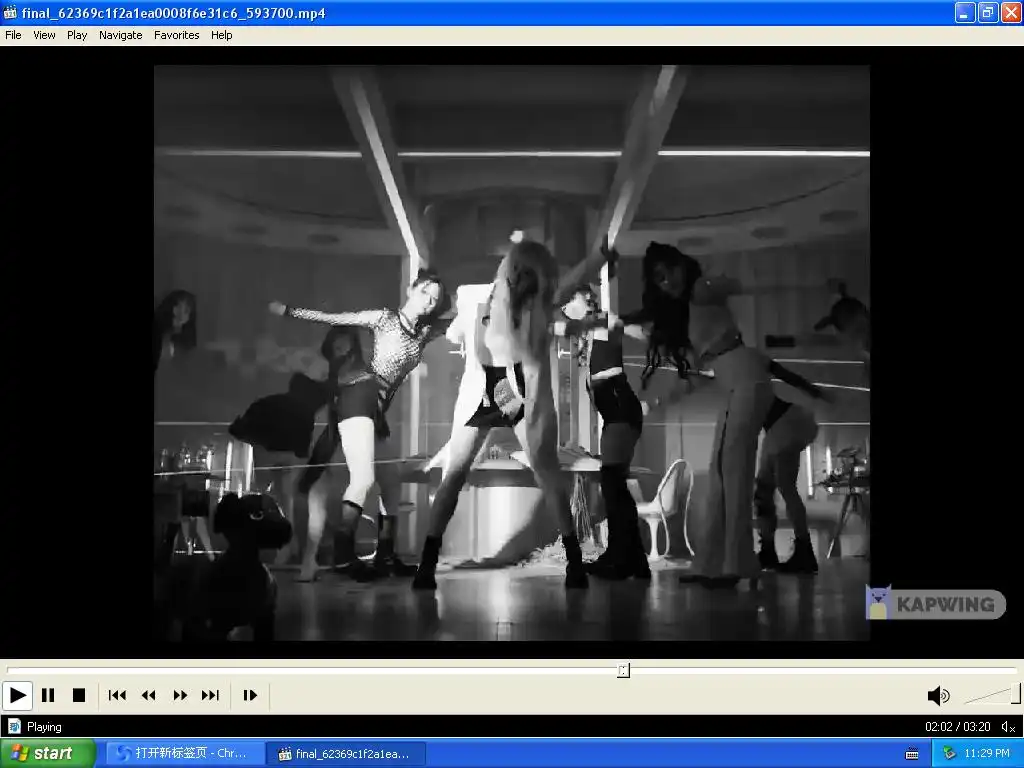1024x768 pixels.
Task: Click the Windows Start button
Action: coord(48,754)
